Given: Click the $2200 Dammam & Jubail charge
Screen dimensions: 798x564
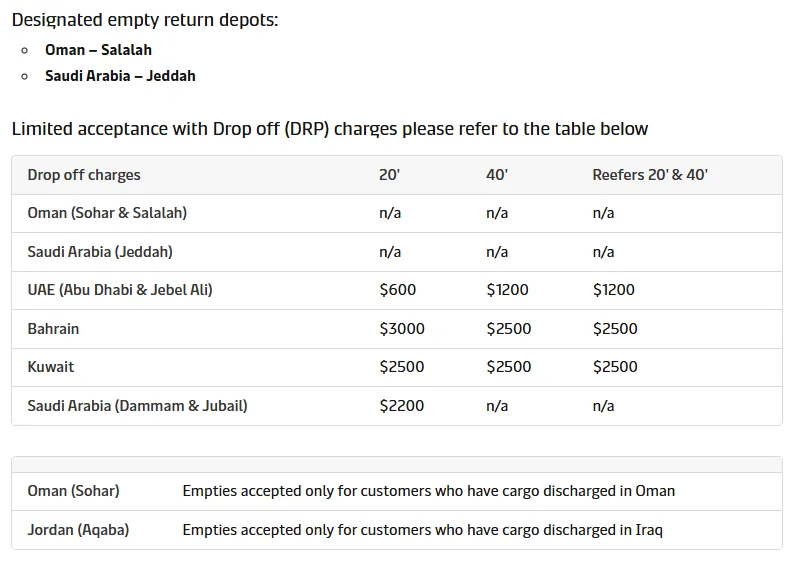Looking at the screenshot, I should click(x=402, y=406).
